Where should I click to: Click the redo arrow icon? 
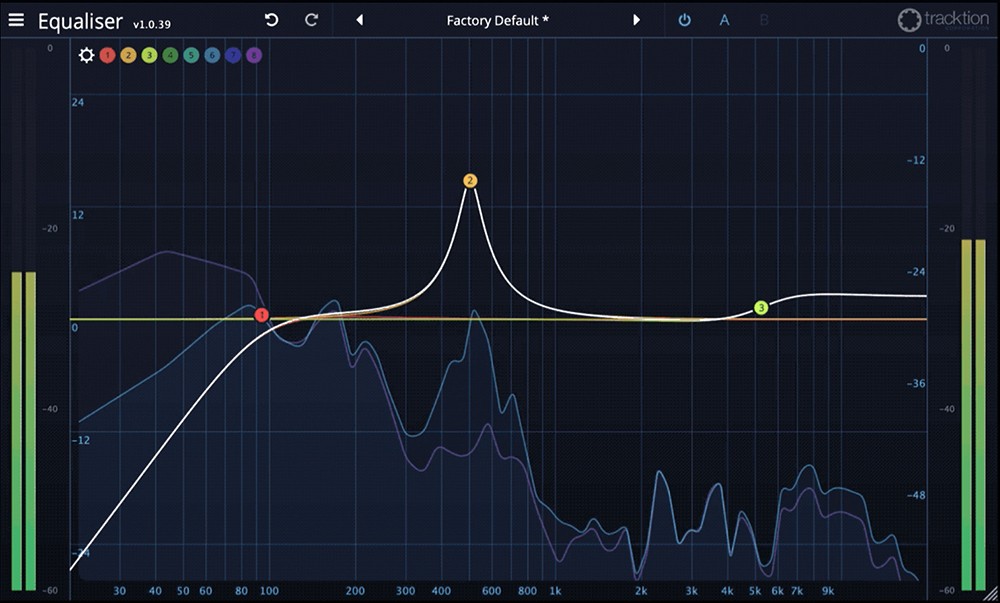tap(311, 20)
